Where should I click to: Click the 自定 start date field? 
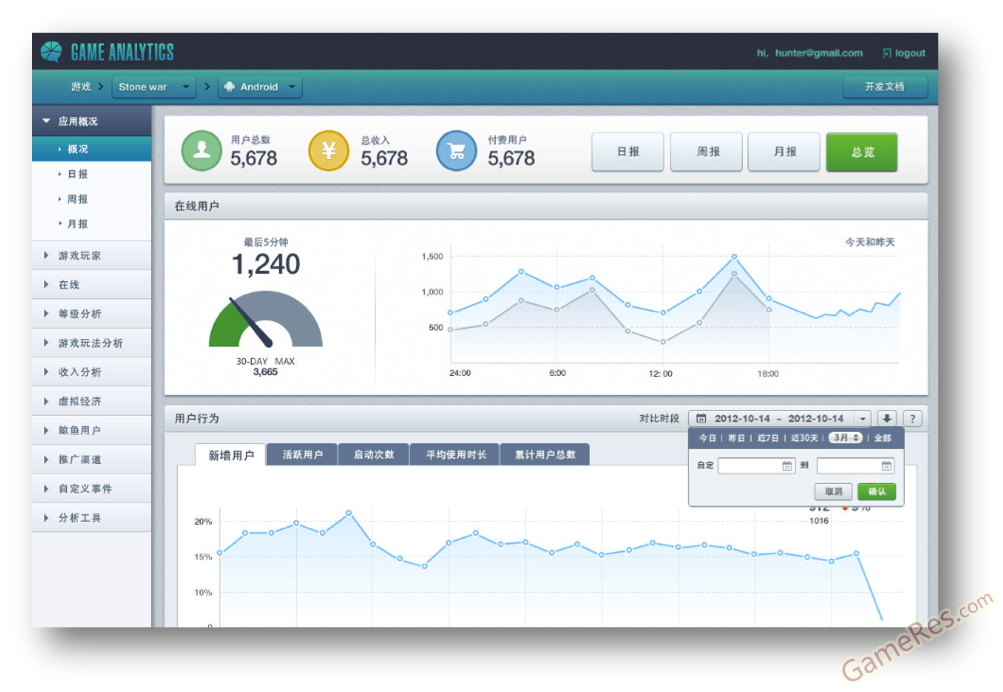pyautogui.click(x=757, y=466)
